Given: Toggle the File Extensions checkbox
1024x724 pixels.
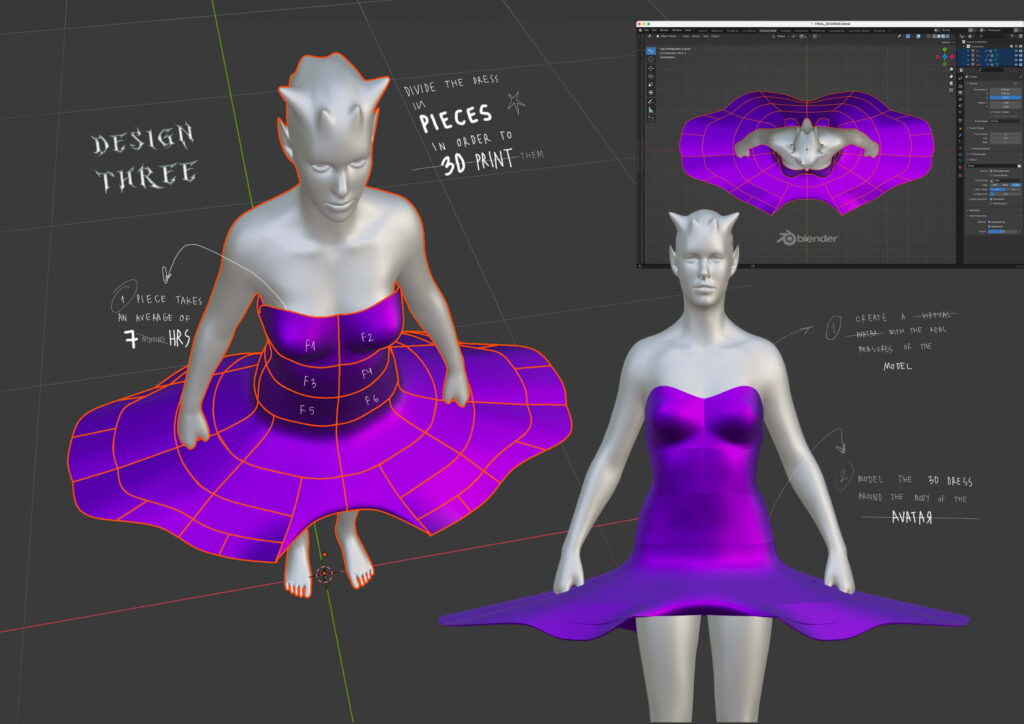Looking at the screenshot, I should click(990, 171).
